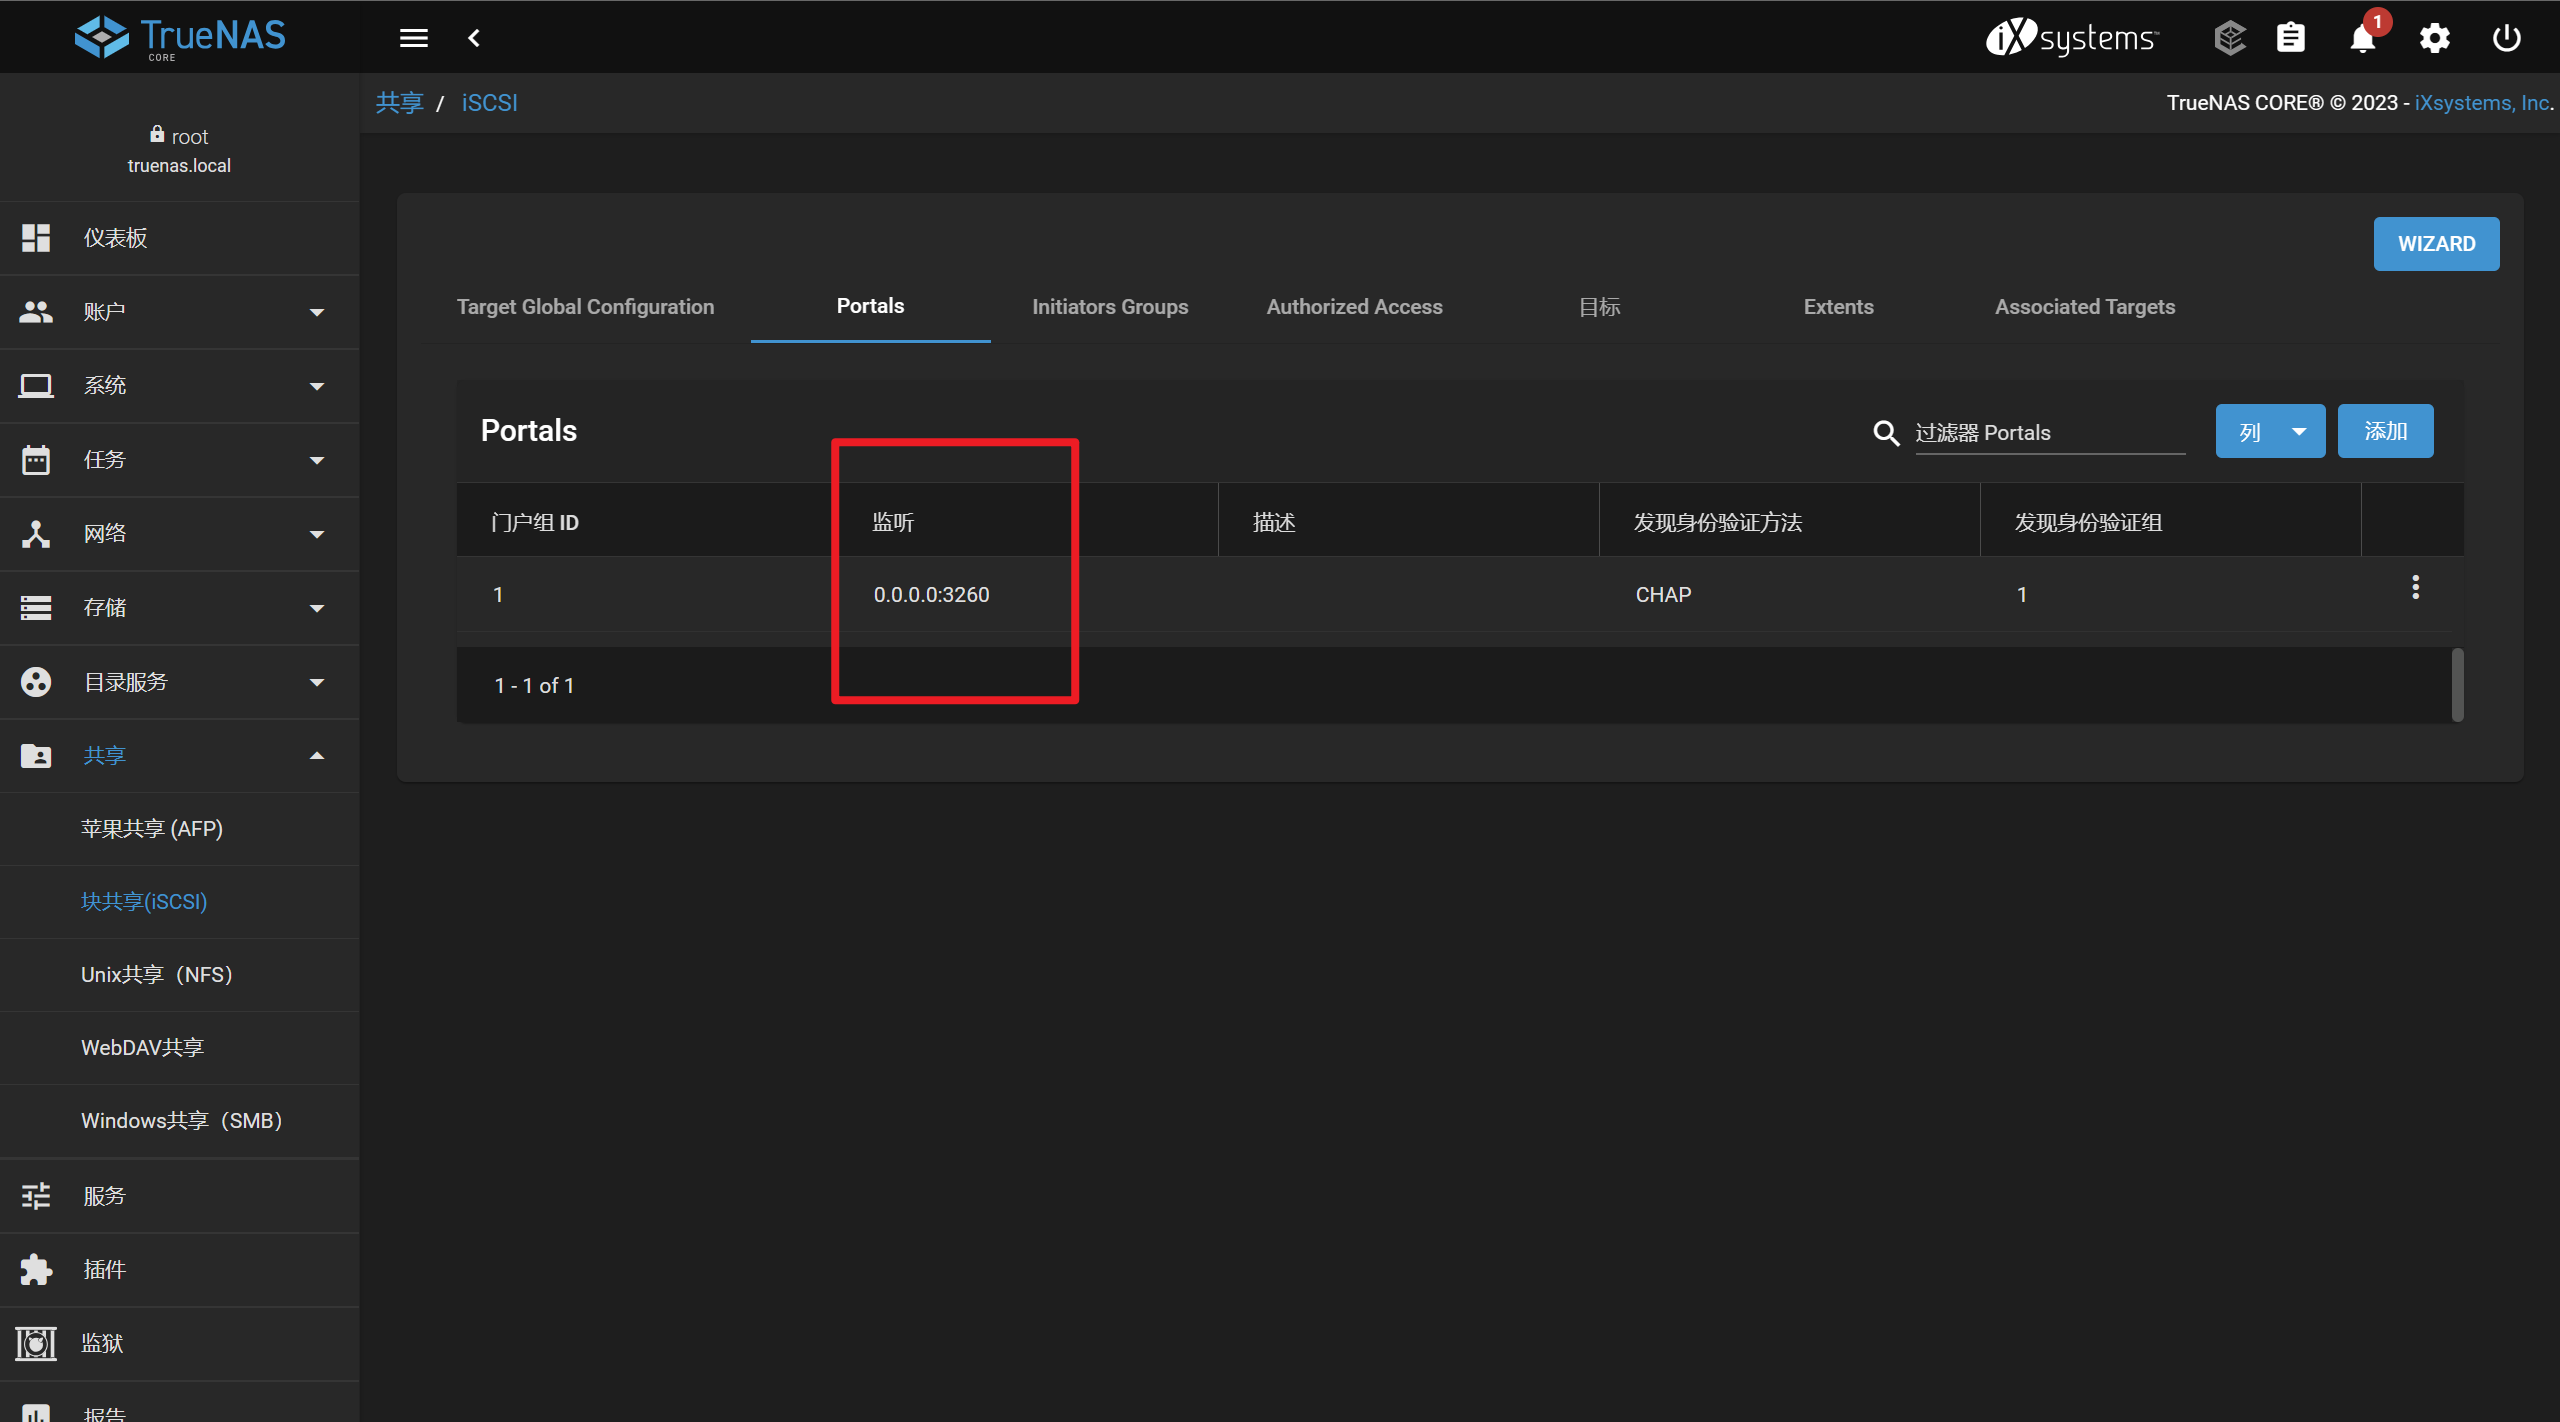Open three-dot actions menu for portal 1
The image size is (2560, 1422).
tap(2415, 588)
